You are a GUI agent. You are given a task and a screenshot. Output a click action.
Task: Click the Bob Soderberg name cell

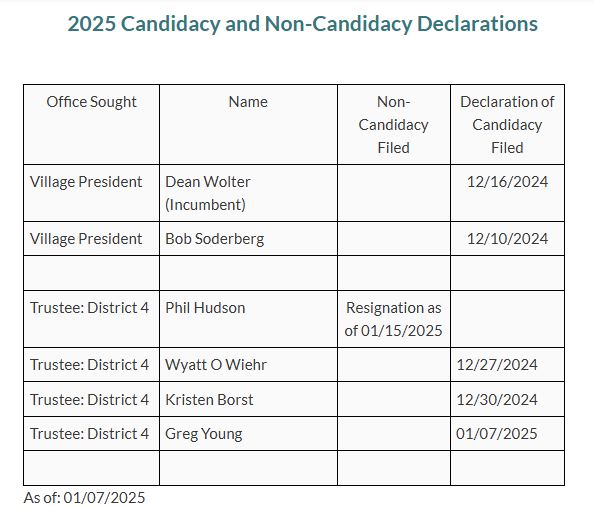249,239
